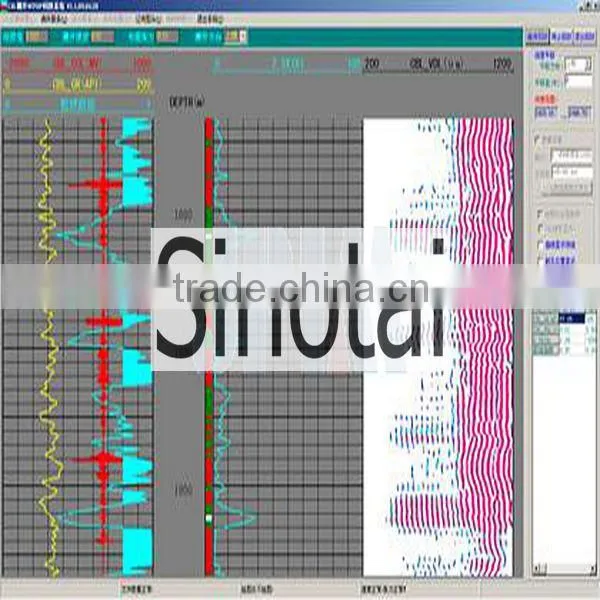Screen dimensions: 600x600
Task: Click the right button under the red label
Action: [x=579, y=113]
